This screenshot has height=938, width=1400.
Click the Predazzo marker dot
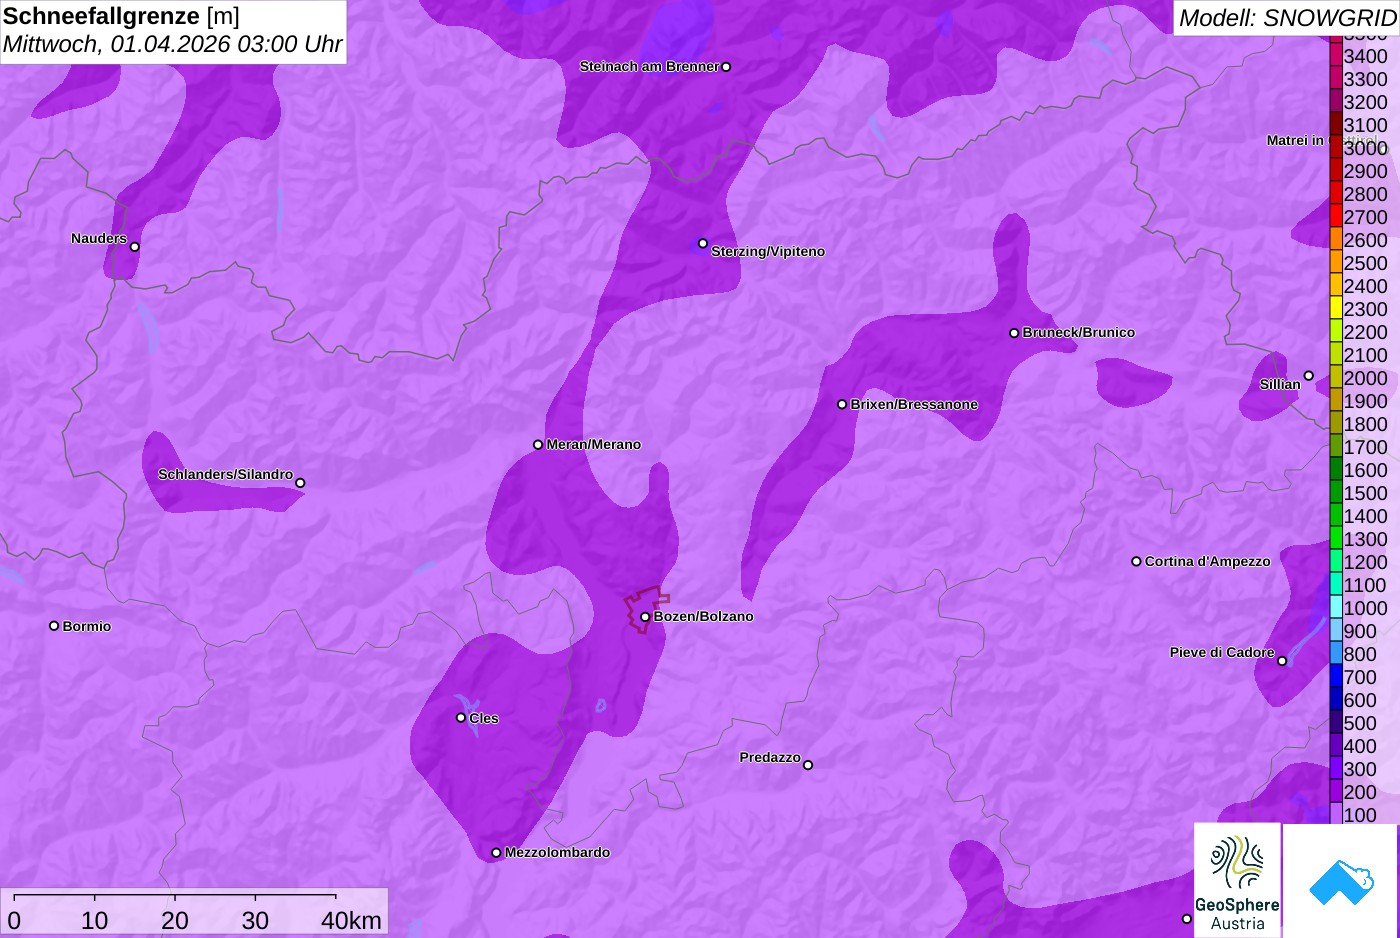[x=808, y=765]
